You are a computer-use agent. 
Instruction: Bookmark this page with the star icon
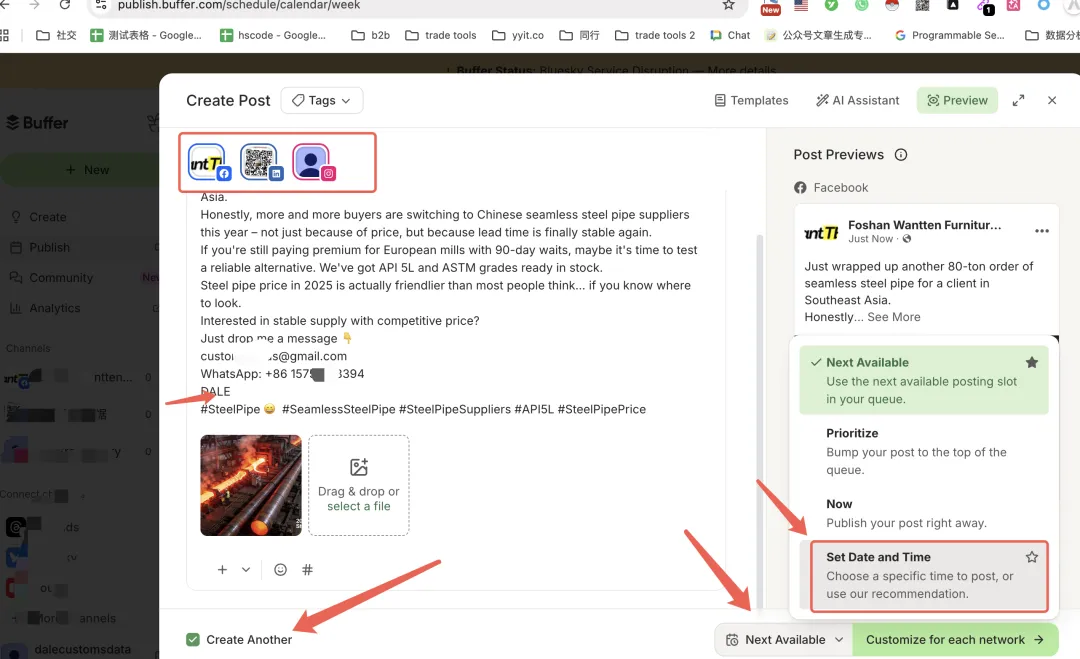point(728,6)
